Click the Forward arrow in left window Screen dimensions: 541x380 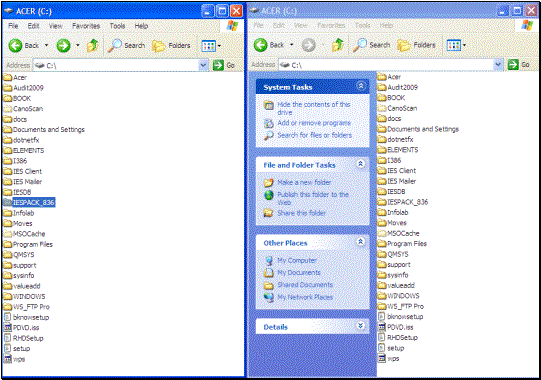point(63,46)
